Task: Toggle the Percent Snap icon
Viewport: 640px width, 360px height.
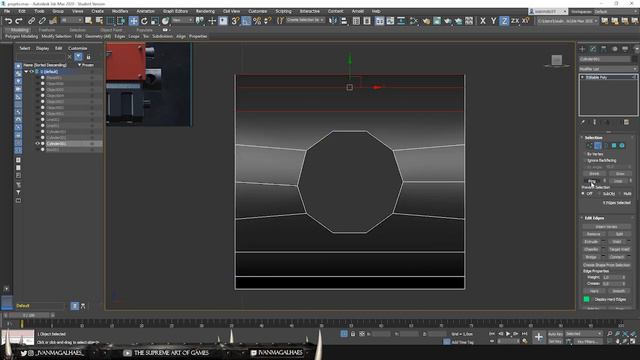Action: (x=257, y=20)
